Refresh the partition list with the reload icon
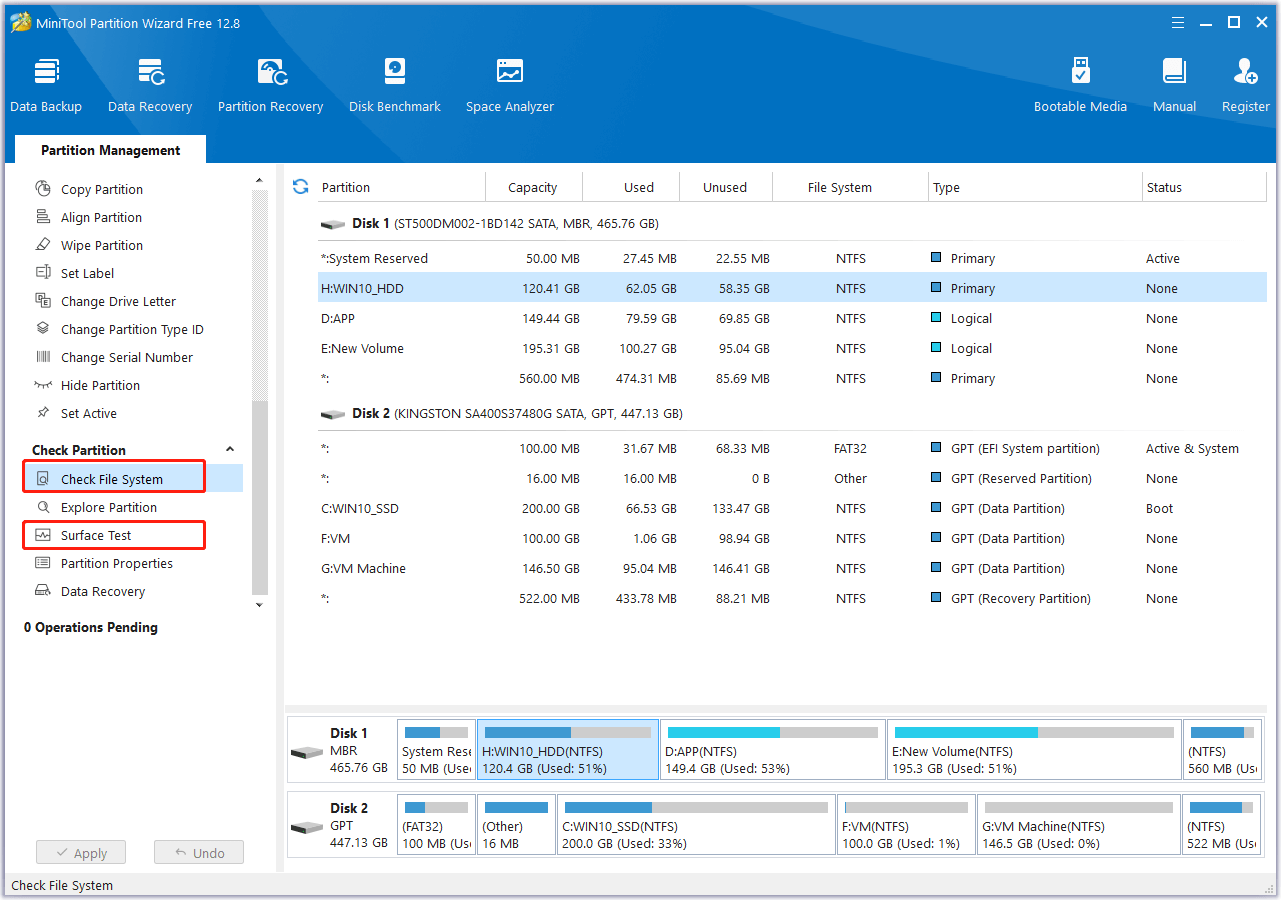The width and height of the screenshot is (1281, 900). pos(300,187)
